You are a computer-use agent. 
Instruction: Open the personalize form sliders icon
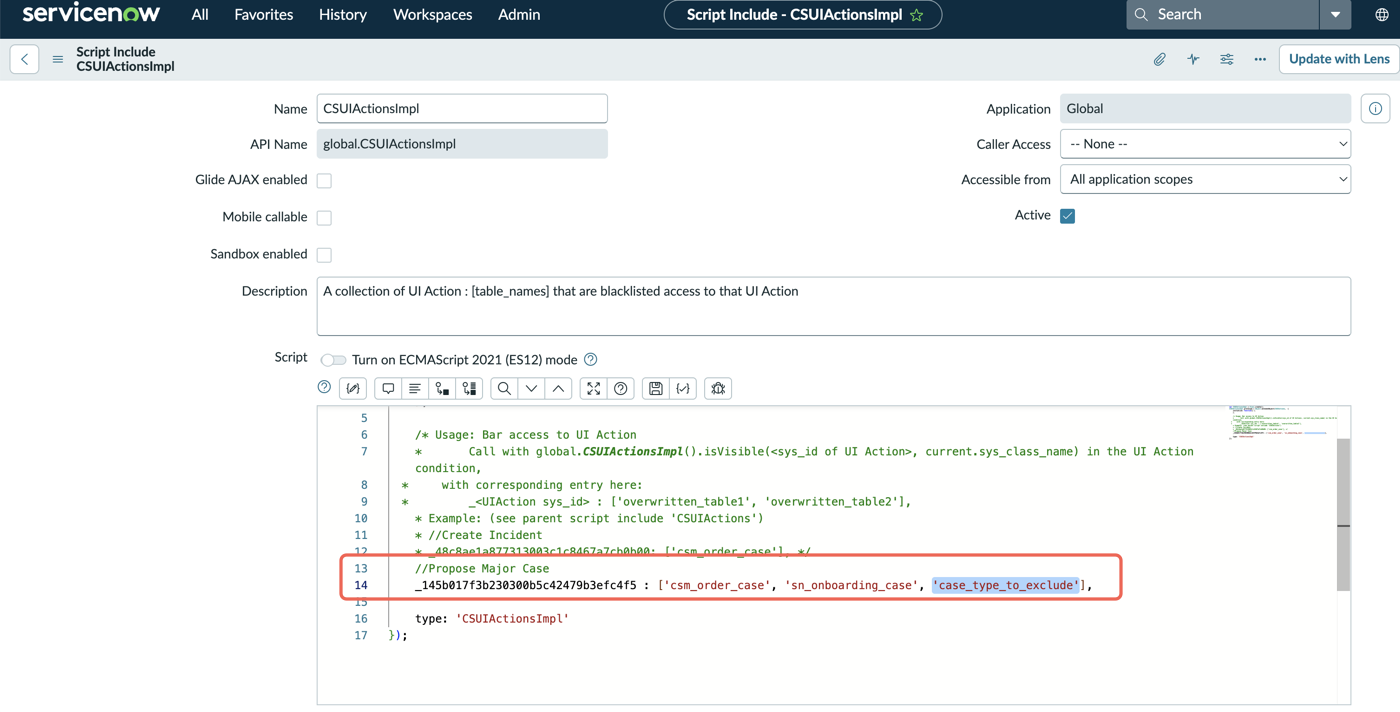click(1227, 59)
